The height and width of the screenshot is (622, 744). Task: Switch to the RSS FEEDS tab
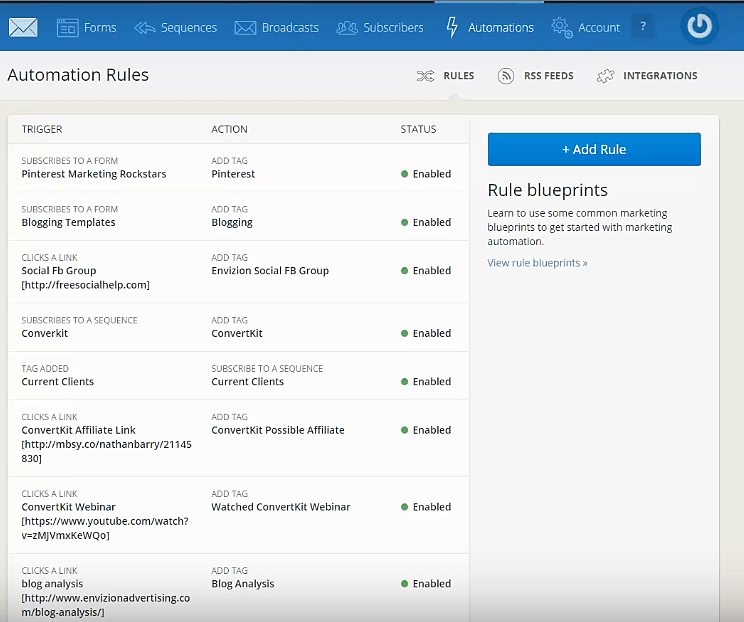tap(549, 76)
